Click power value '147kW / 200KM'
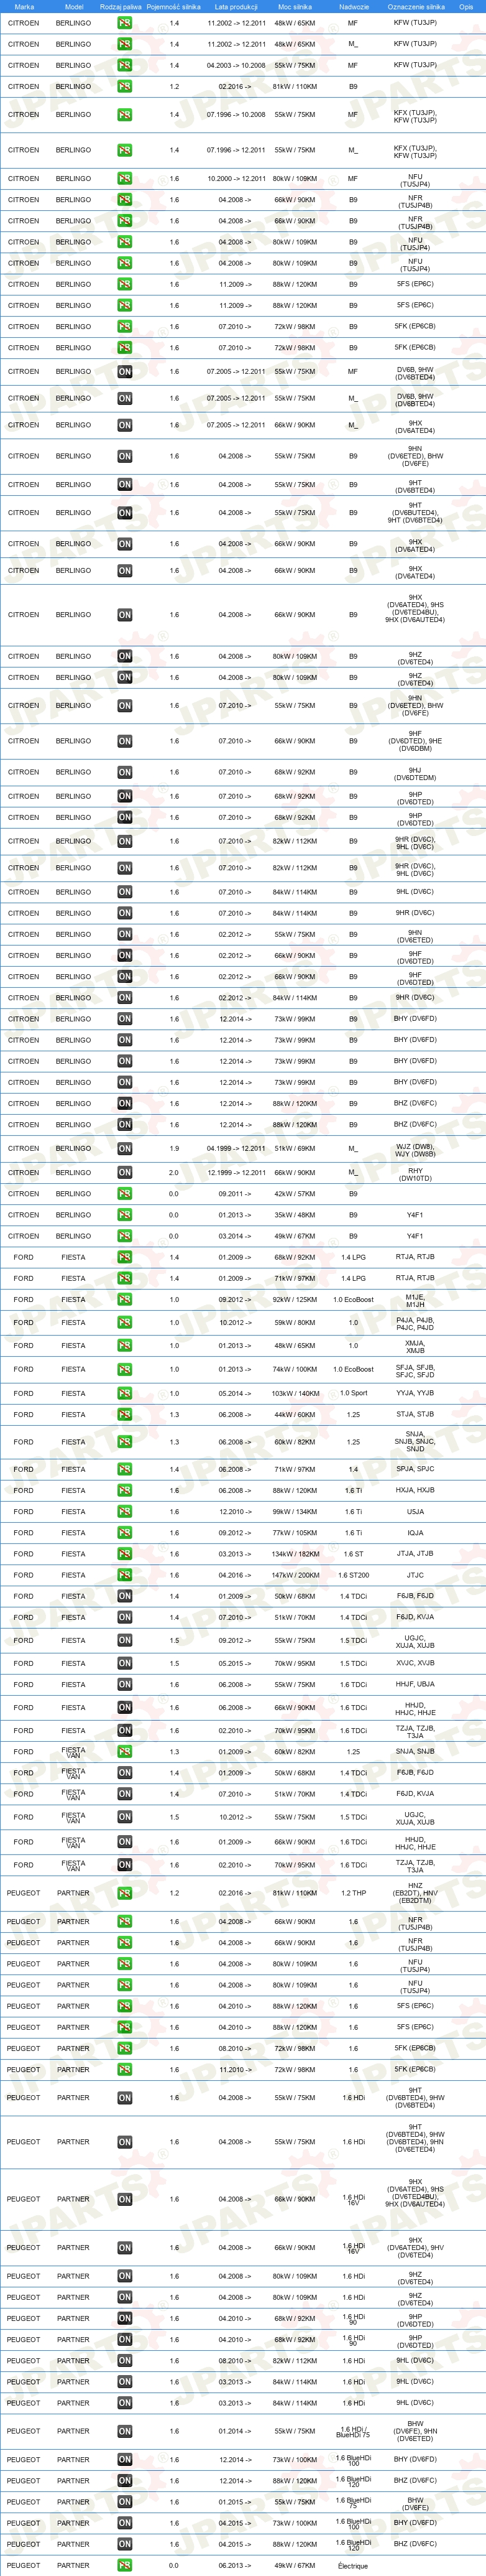The width and height of the screenshot is (486, 2576). pyautogui.click(x=295, y=1575)
